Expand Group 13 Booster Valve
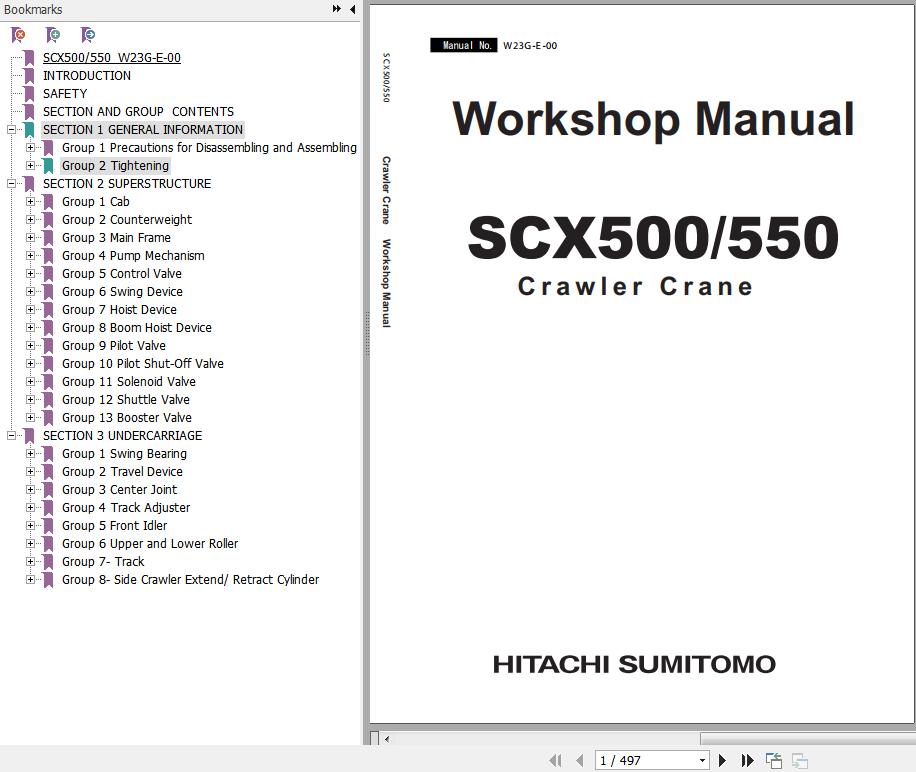Screen dimensions: 916x772 30,418
